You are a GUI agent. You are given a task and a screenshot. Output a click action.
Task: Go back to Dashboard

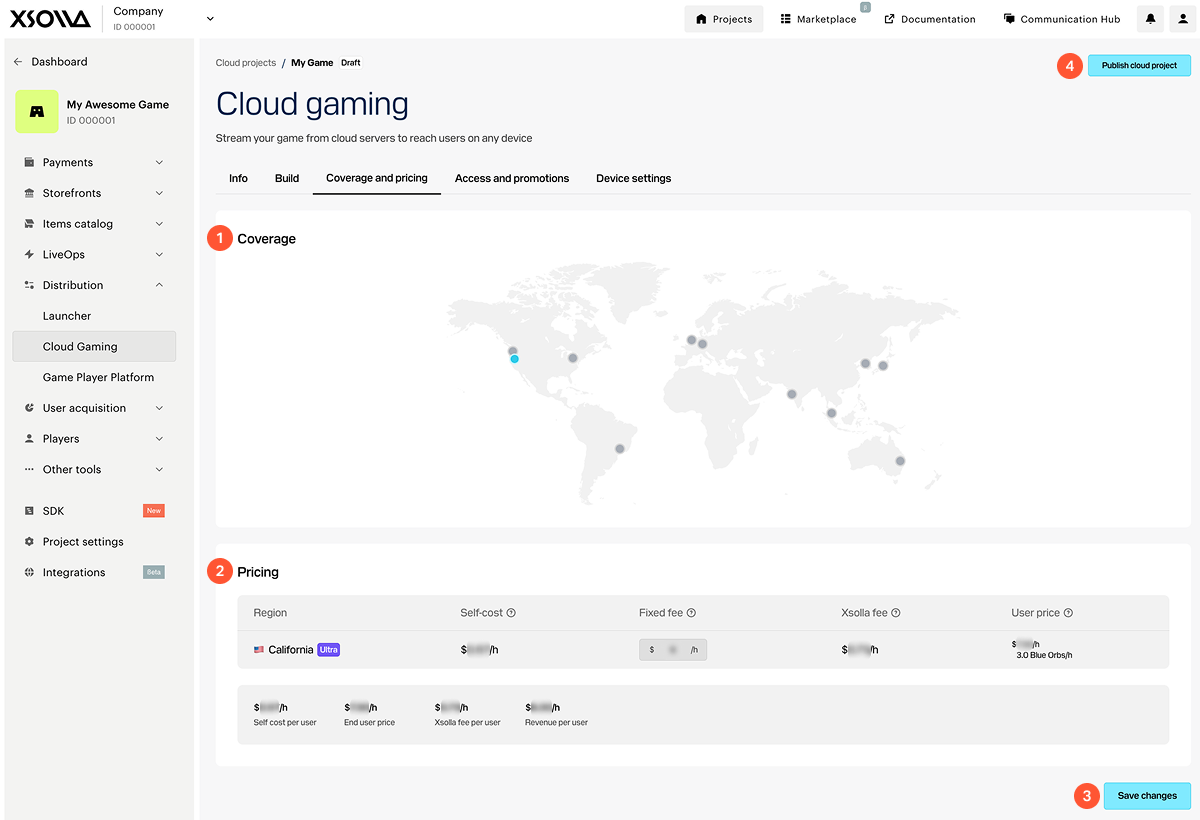click(50, 62)
